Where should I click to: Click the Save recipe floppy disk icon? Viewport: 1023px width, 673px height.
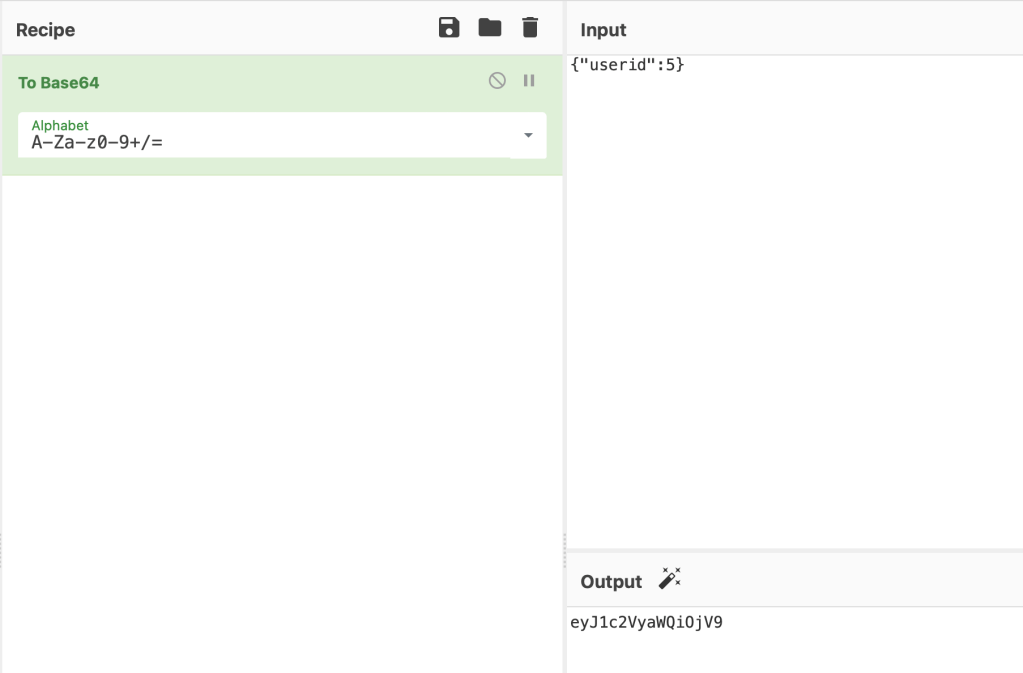tap(449, 28)
